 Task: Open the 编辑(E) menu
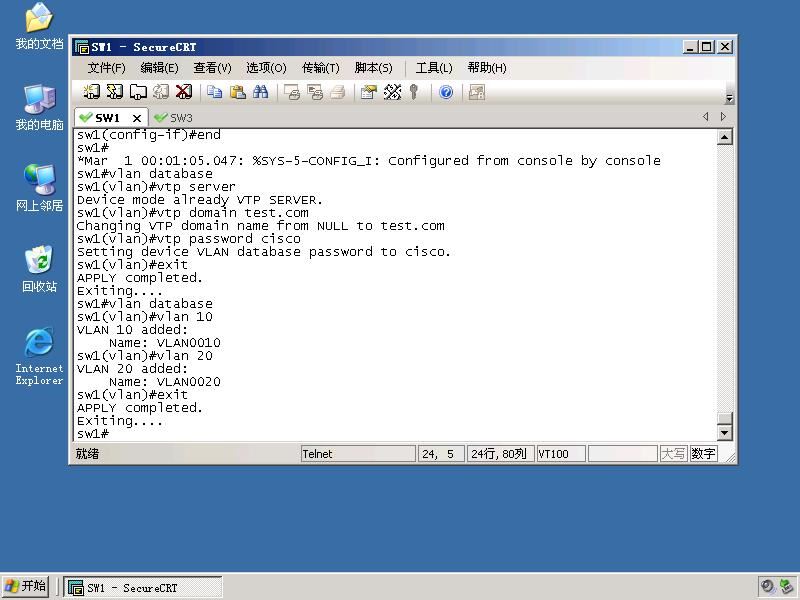pyautogui.click(x=159, y=68)
